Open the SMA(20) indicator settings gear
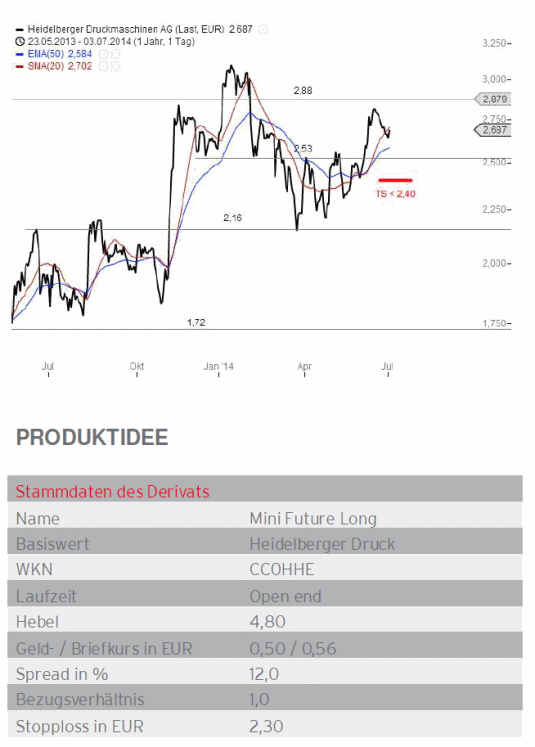 point(103,66)
